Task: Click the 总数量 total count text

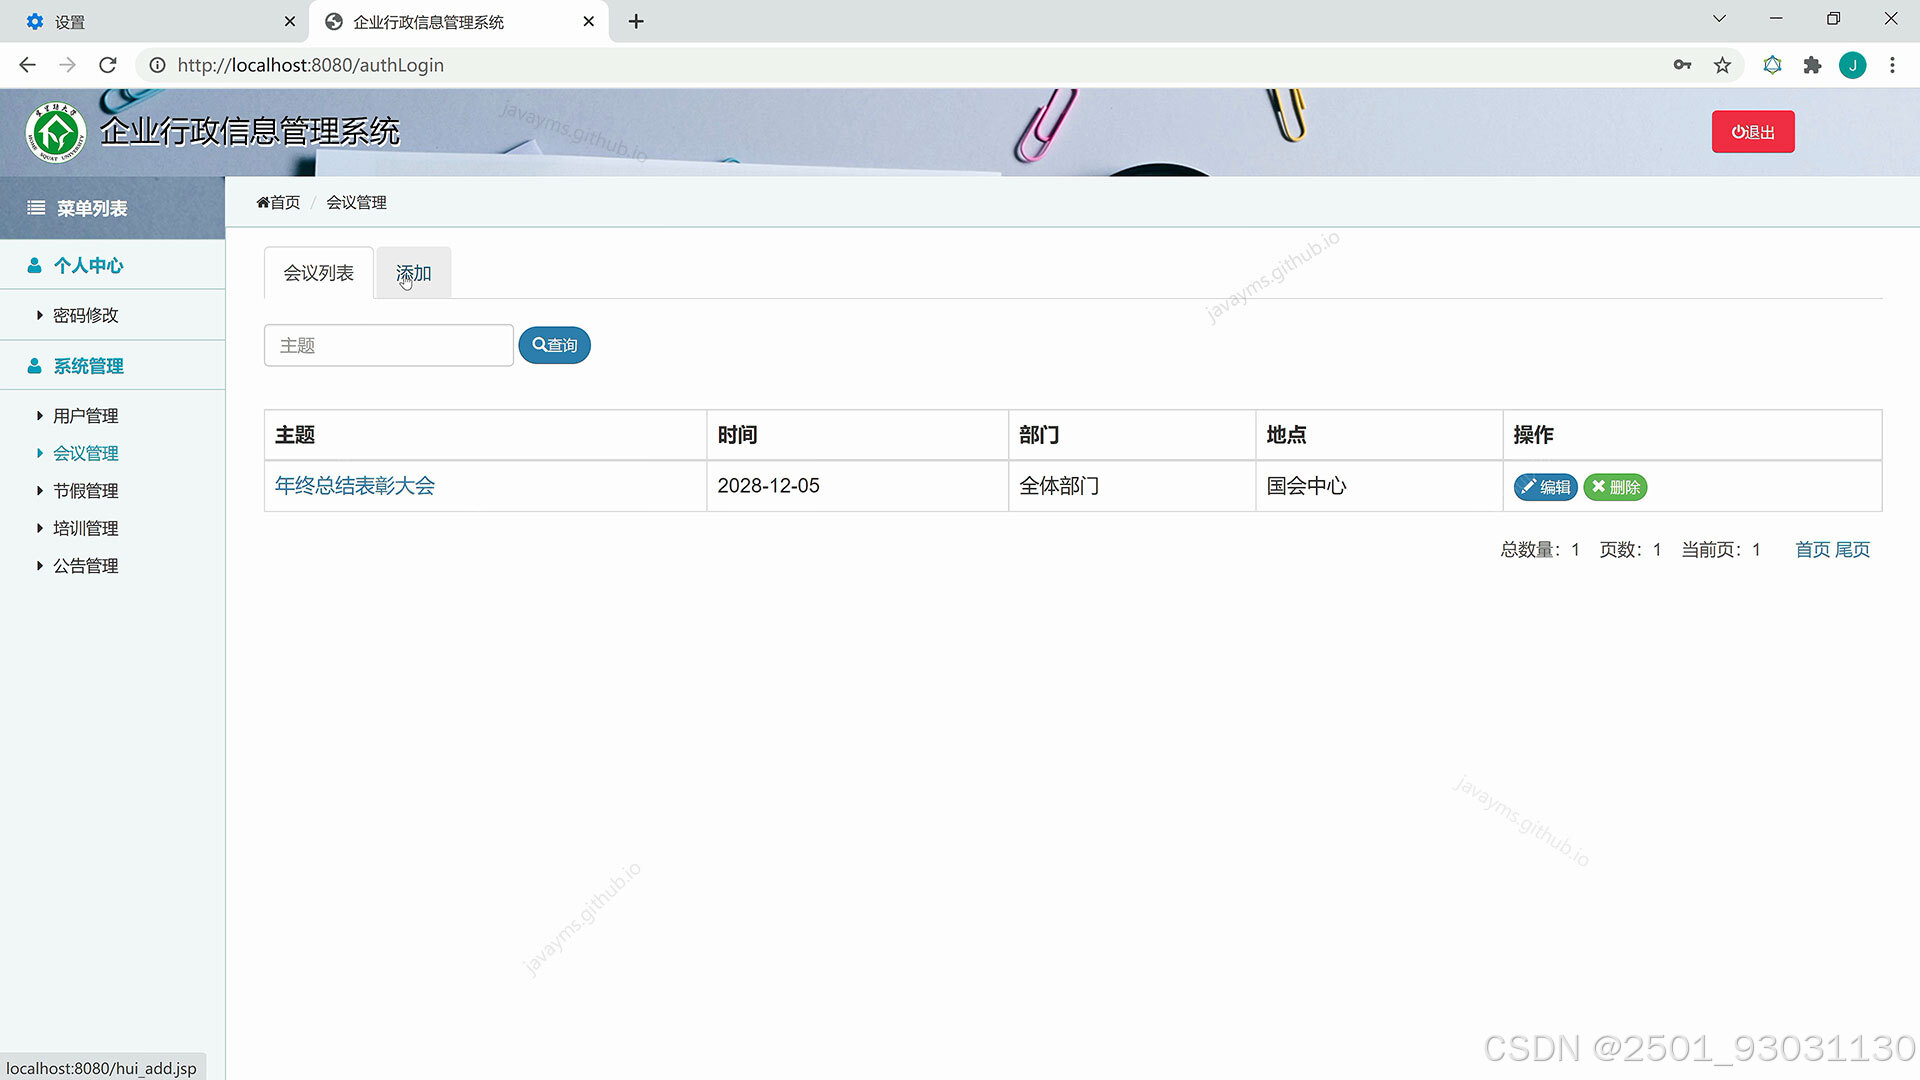Action: pos(1540,550)
